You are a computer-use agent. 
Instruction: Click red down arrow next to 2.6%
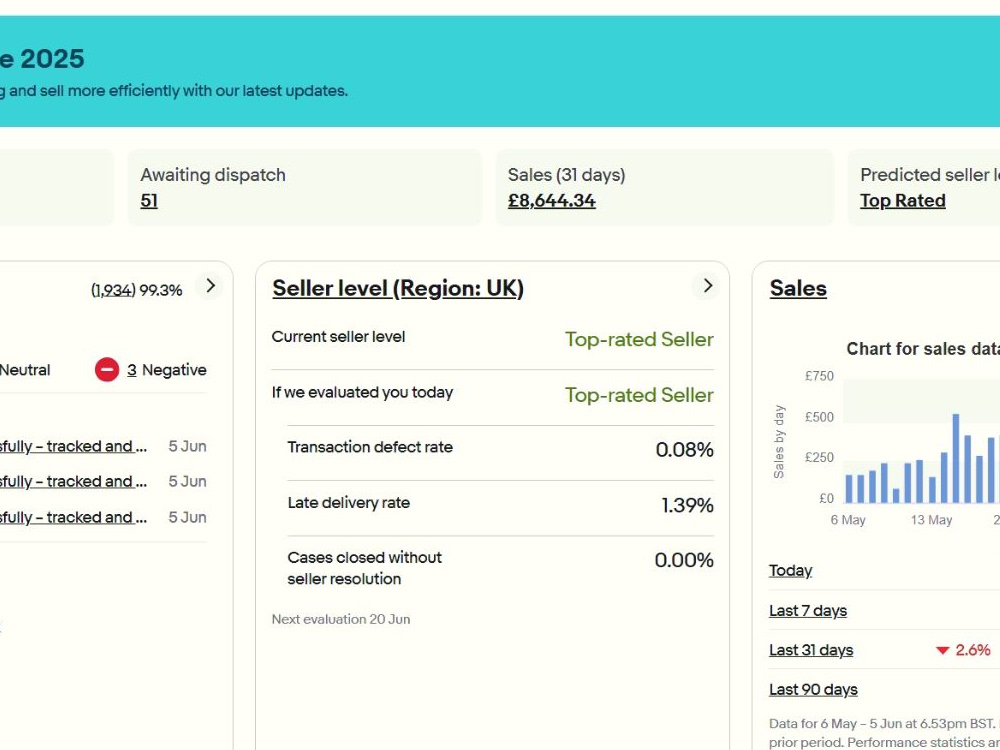[x=943, y=651]
